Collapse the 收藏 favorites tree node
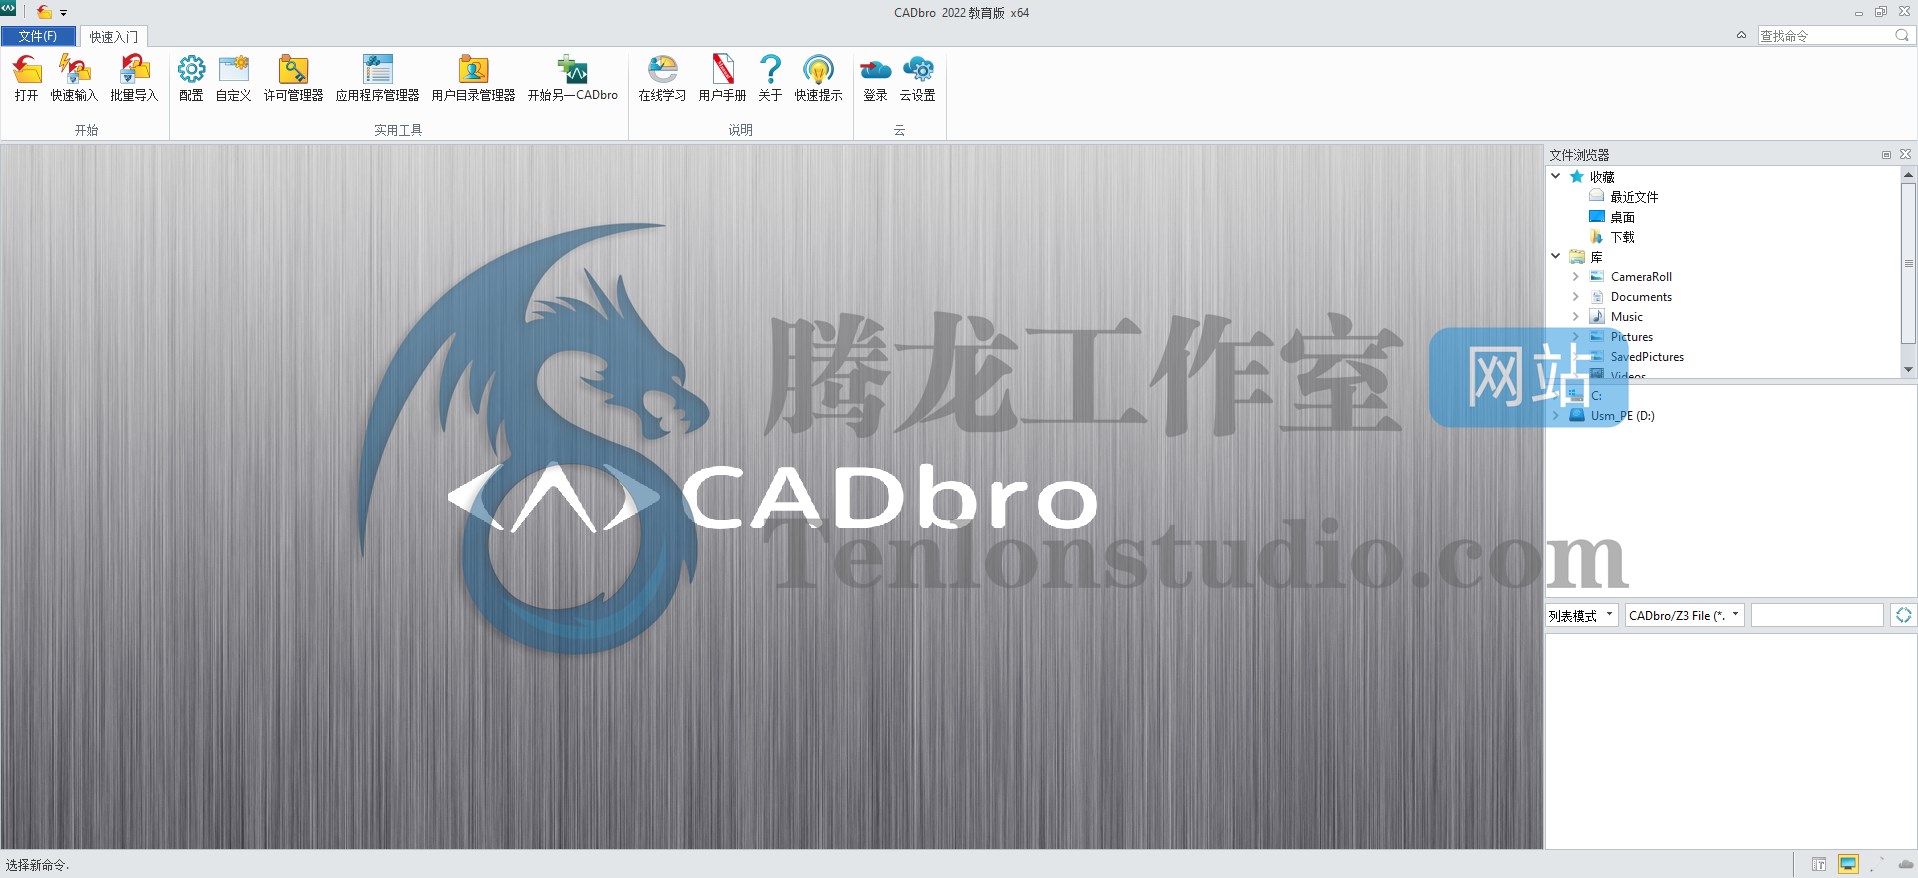 point(1555,176)
